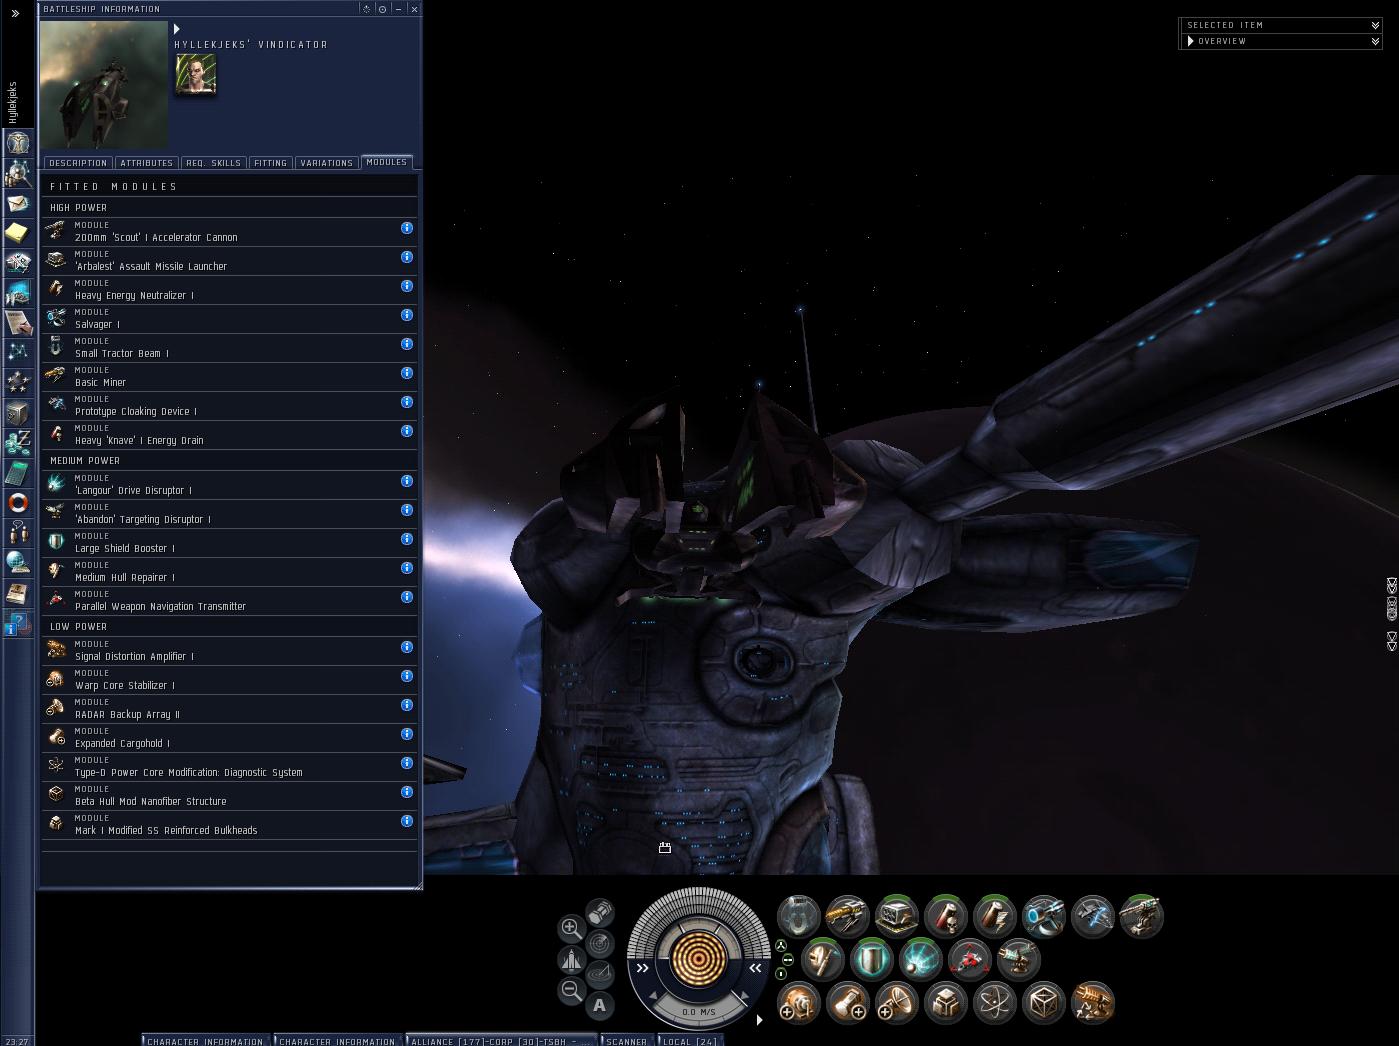Toggle the tactical overlay radar icon
Screen dimensions: 1399x1046
click(x=600, y=943)
